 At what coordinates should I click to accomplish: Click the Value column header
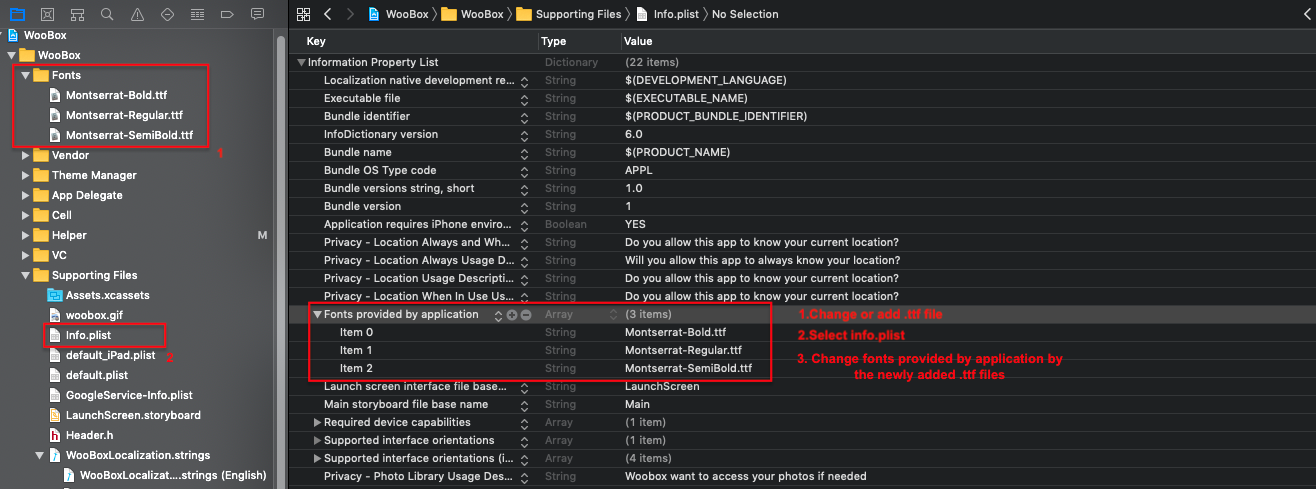638,42
